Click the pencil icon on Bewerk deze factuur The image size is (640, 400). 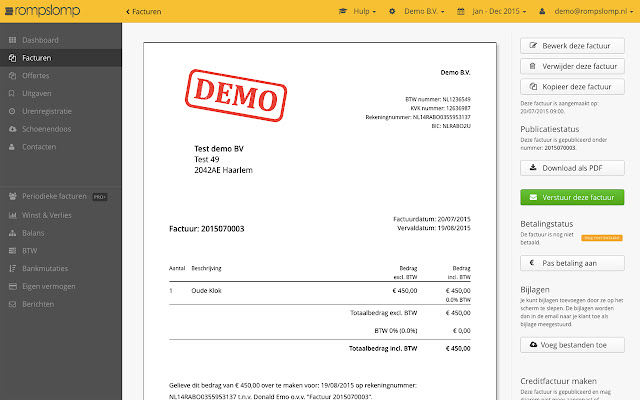tap(533, 46)
